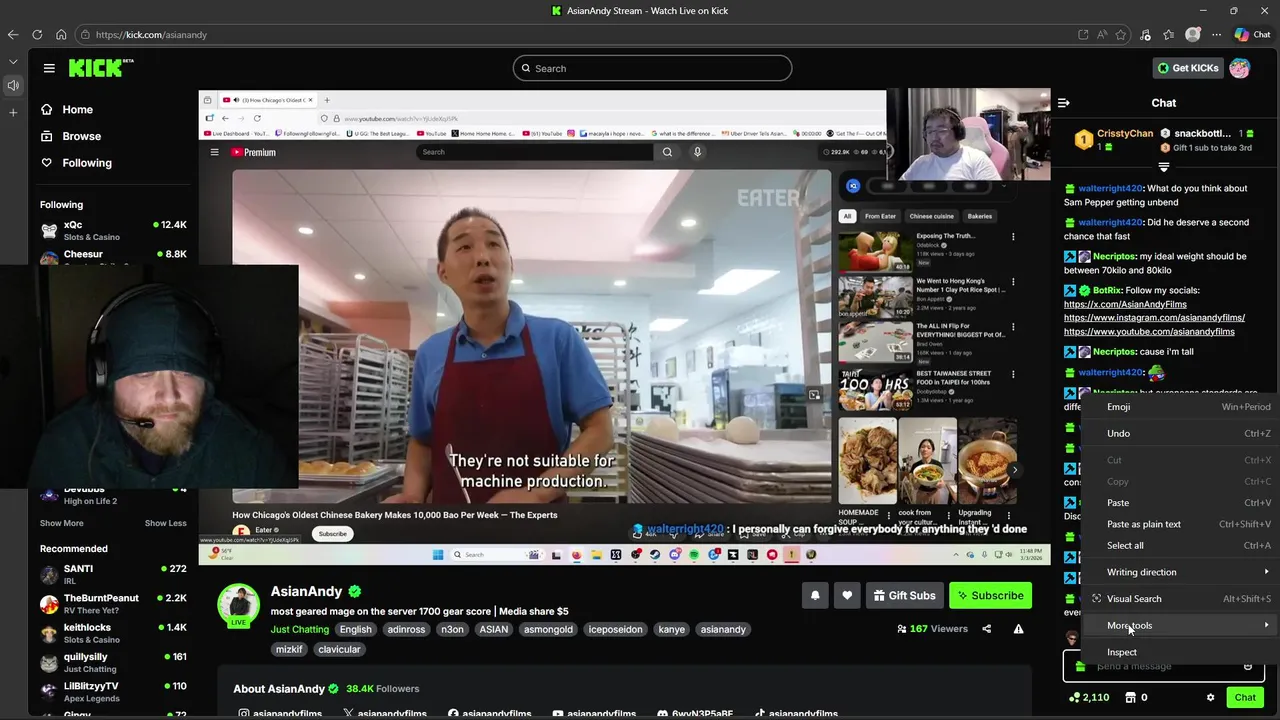The image size is (1280, 720).
Task: Mute tab with sidebar speaker icon
Action: pyautogui.click(x=13, y=86)
